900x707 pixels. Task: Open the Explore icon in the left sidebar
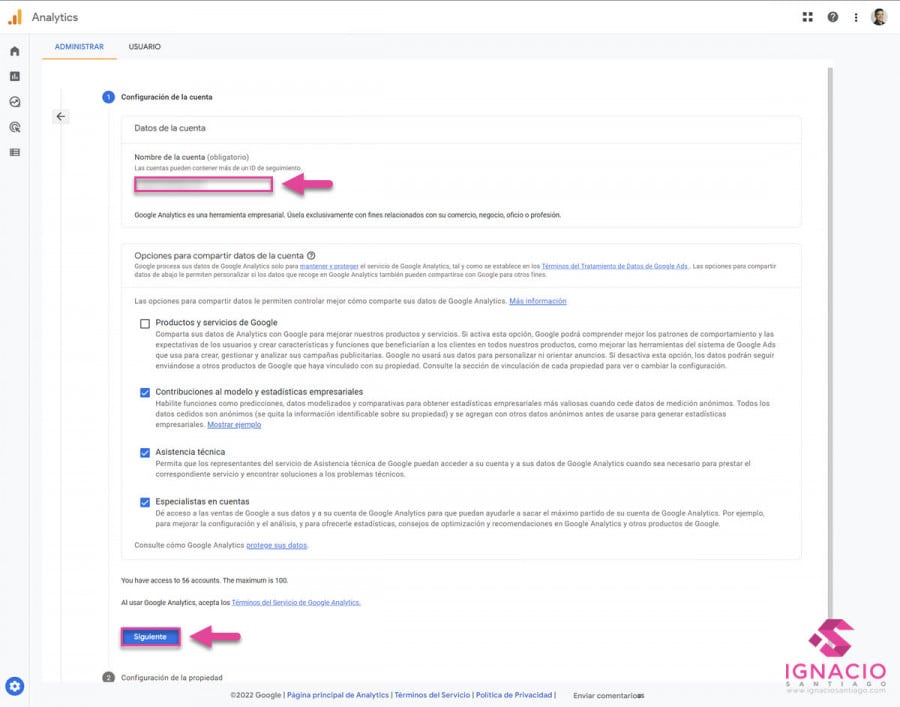click(14, 100)
